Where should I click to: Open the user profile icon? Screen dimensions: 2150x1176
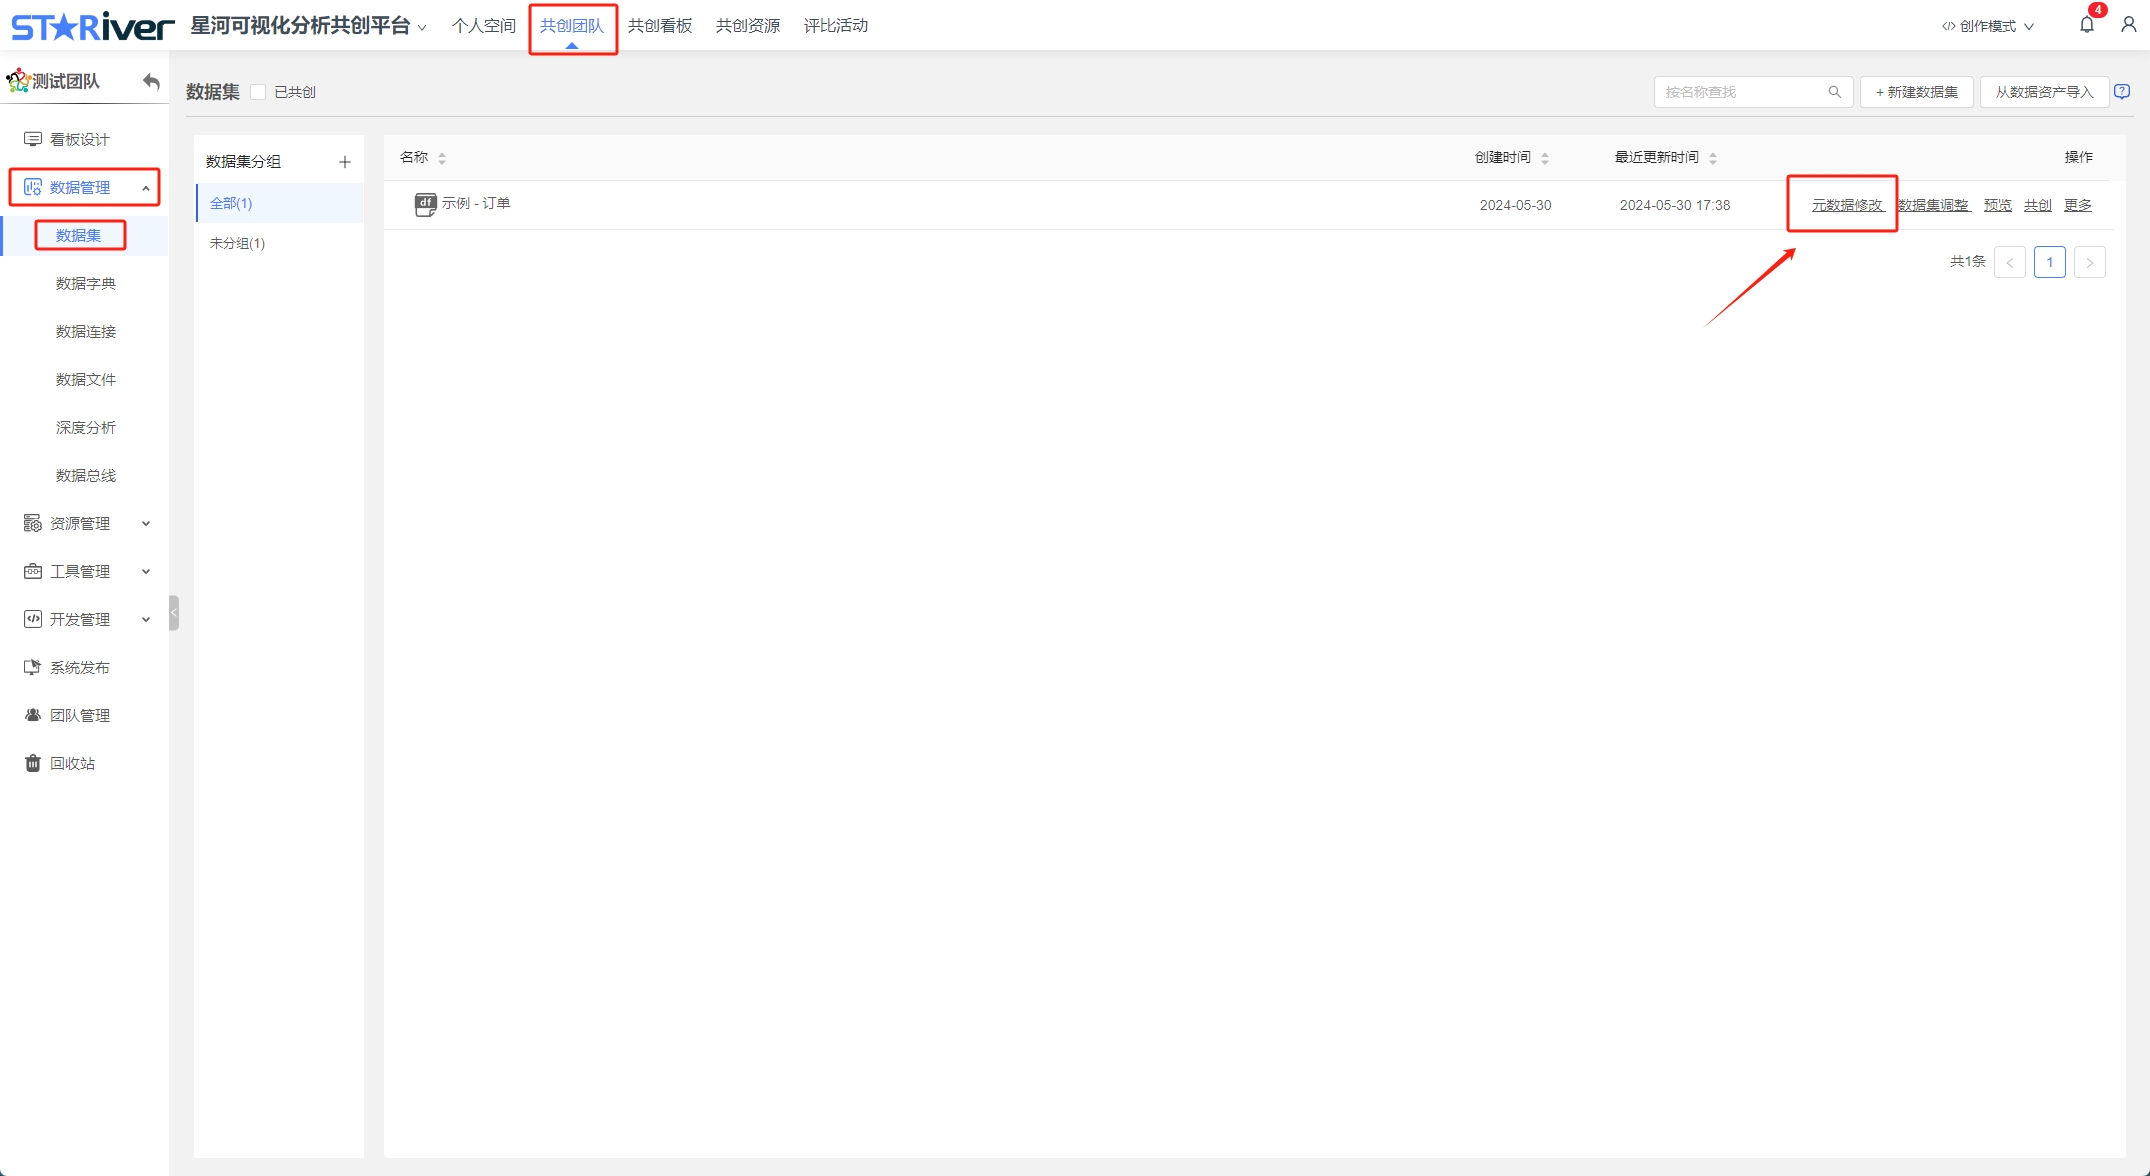pyautogui.click(x=2128, y=25)
